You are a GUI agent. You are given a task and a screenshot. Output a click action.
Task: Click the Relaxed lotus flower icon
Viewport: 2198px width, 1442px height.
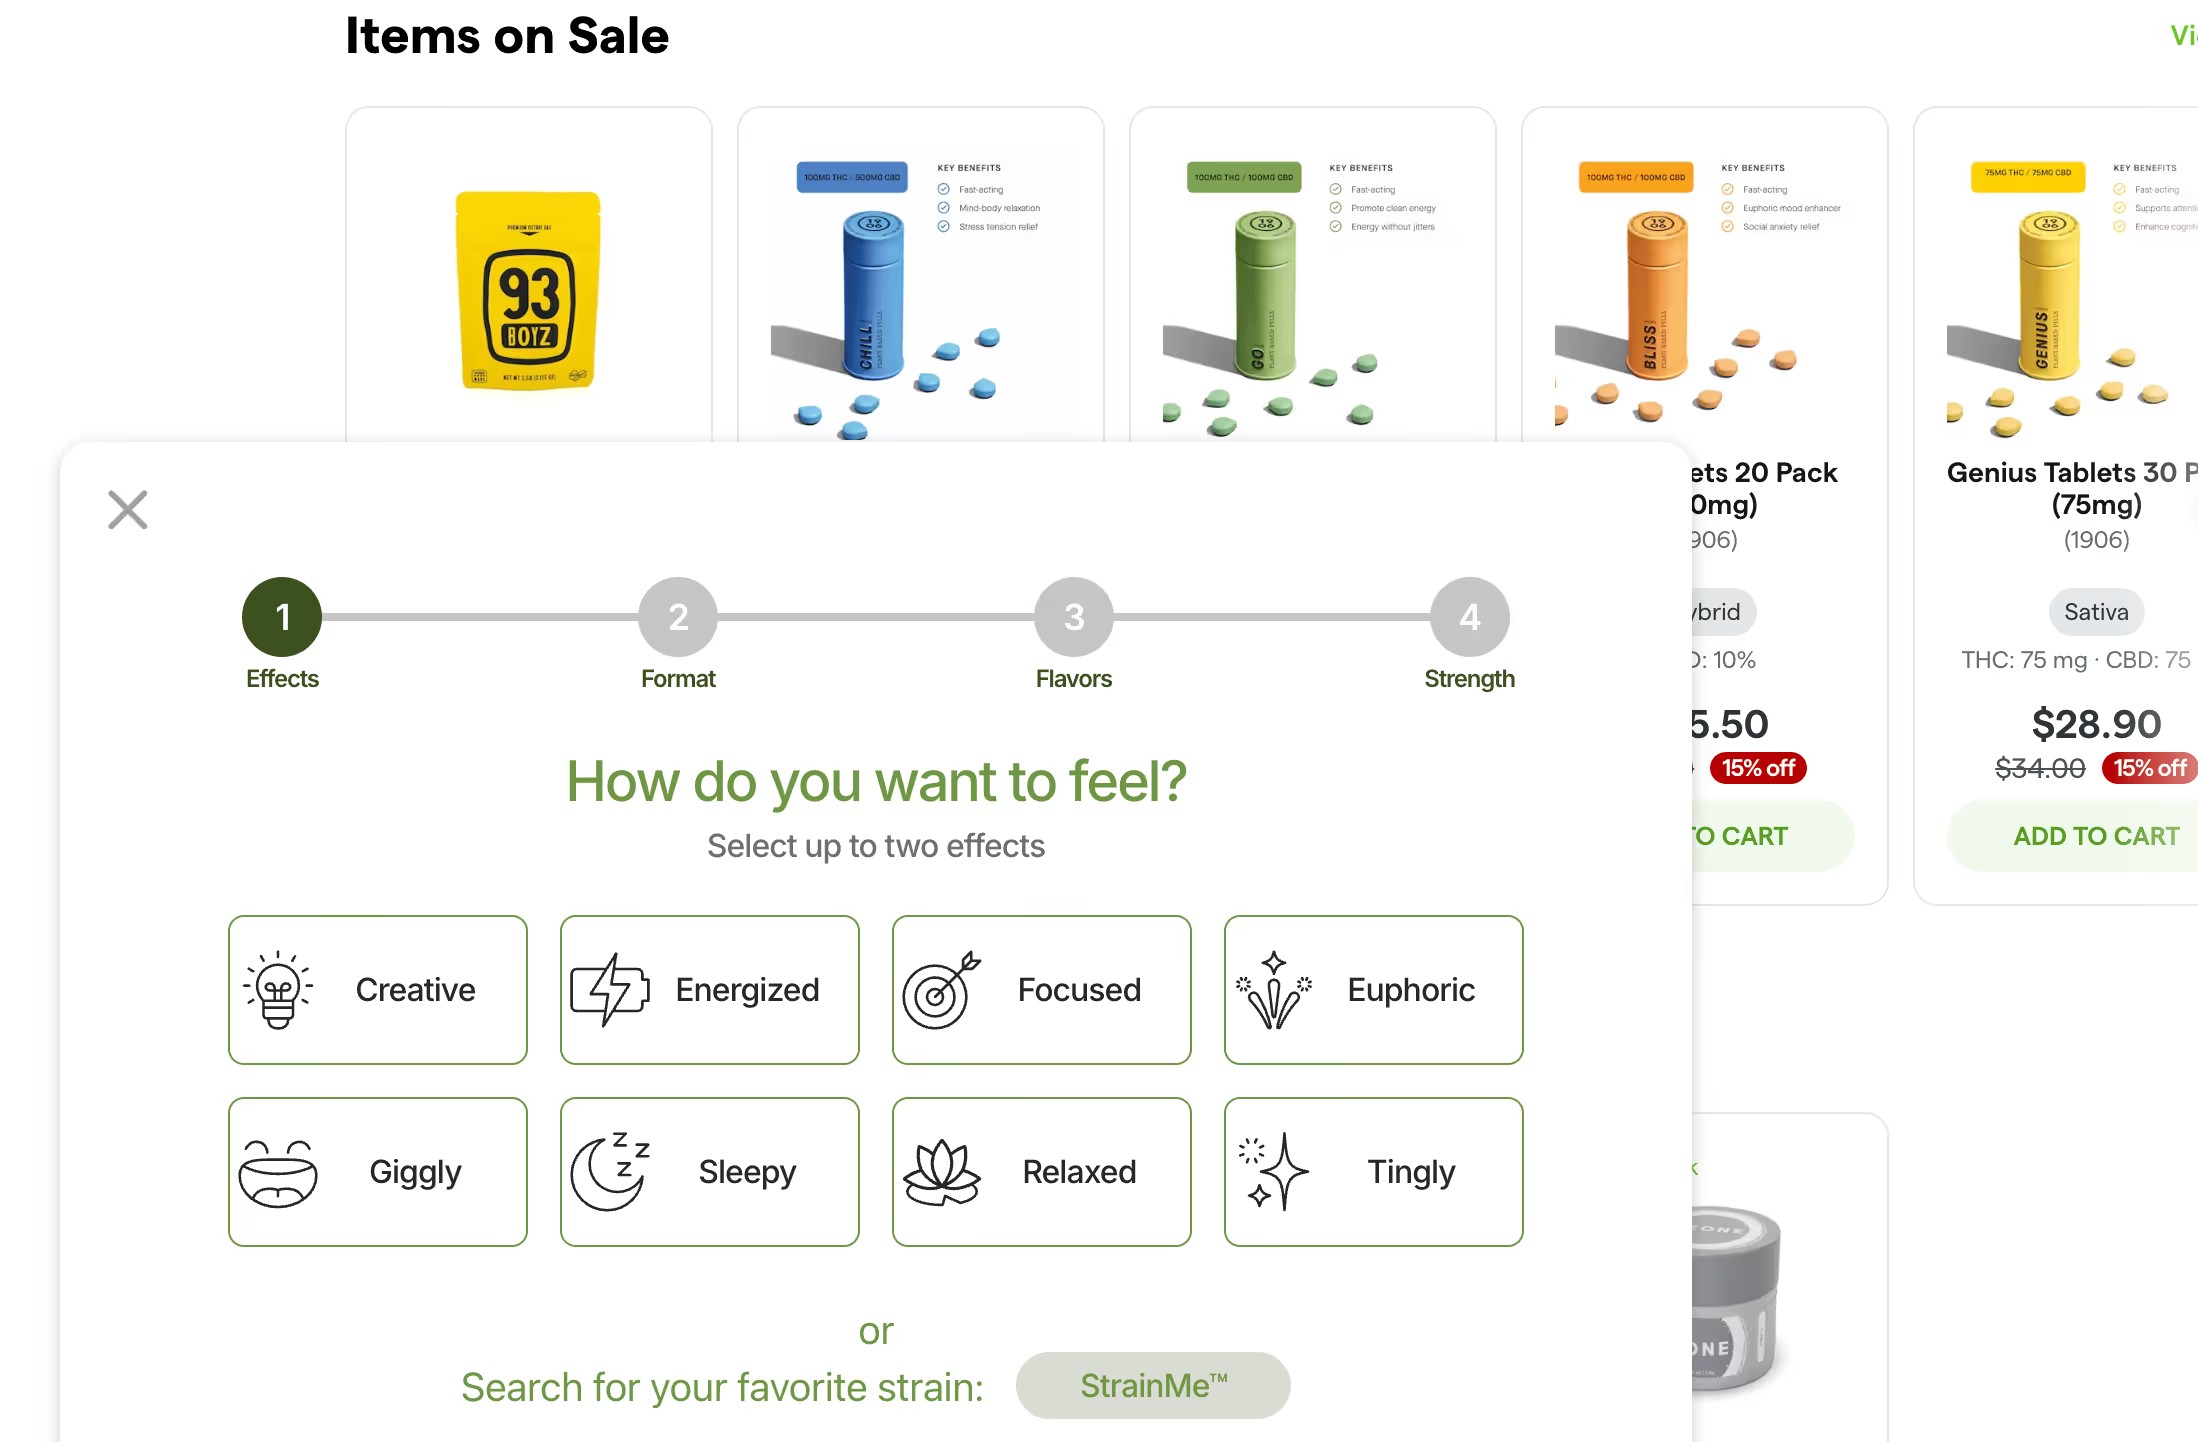pyautogui.click(x=941, y=1172)
